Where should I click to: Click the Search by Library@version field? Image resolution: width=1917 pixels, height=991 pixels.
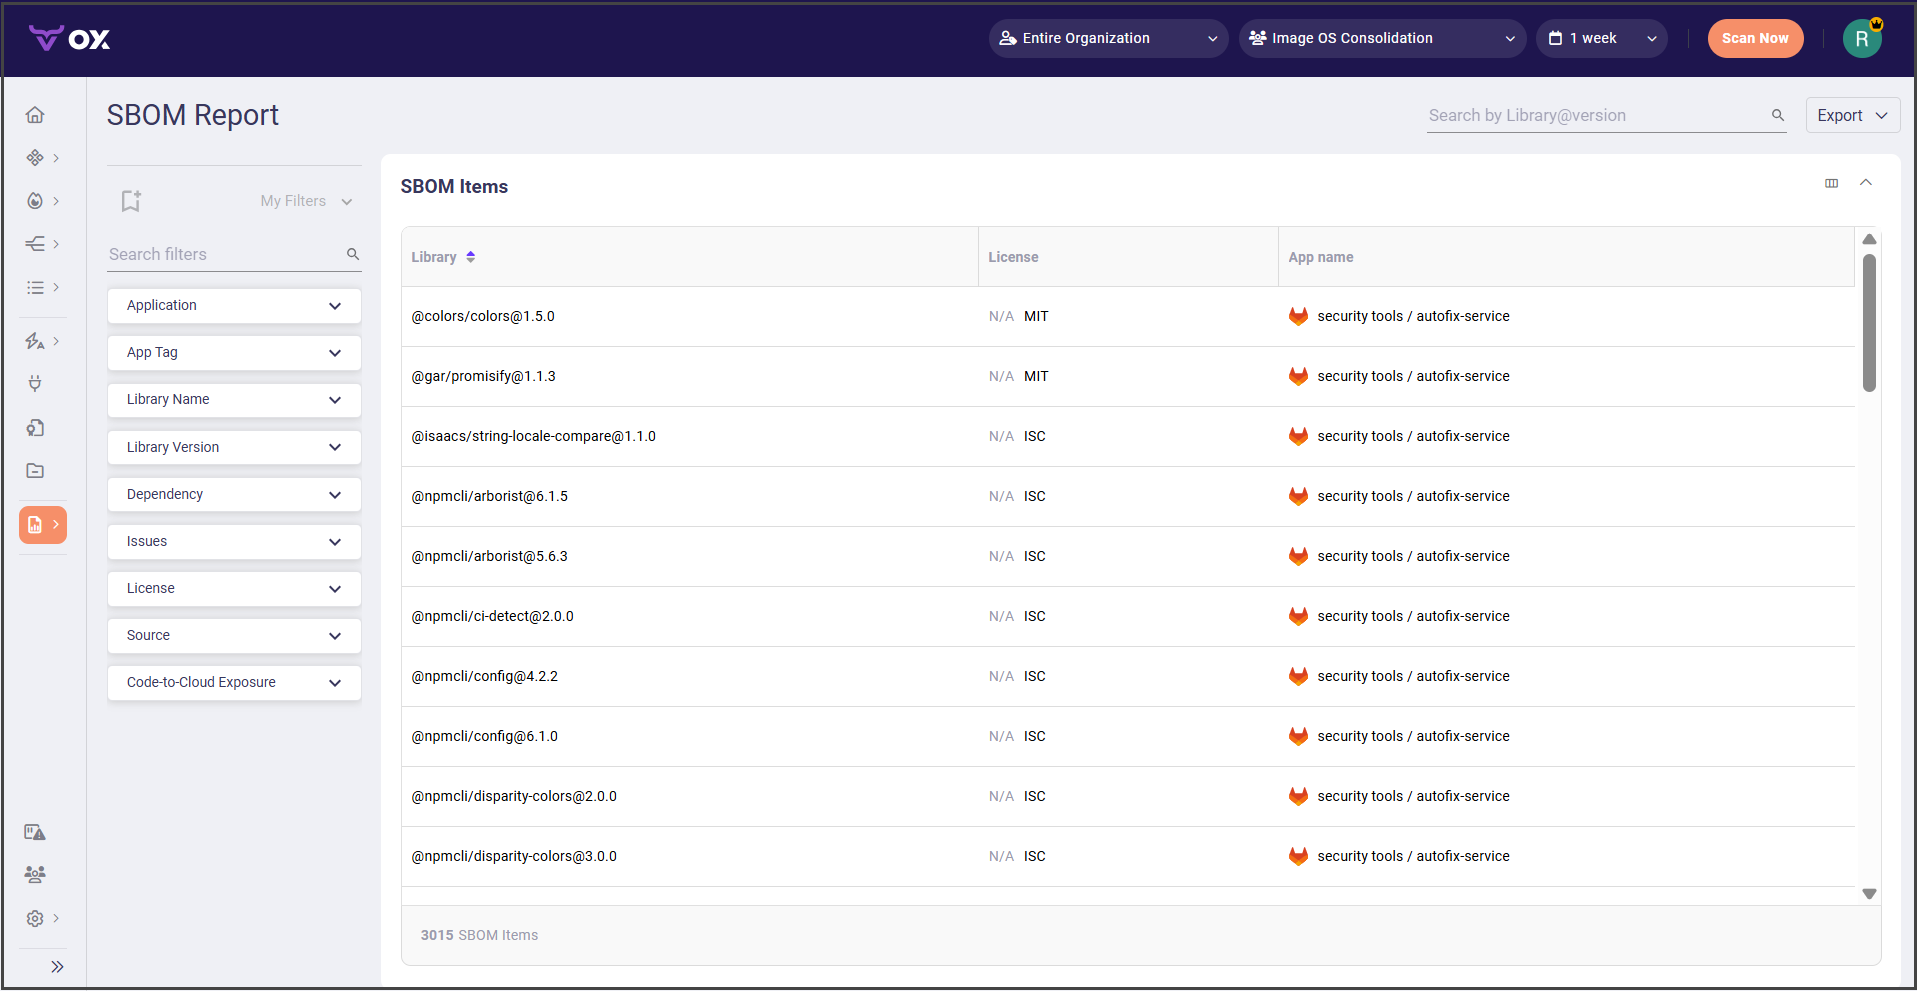tap(1596, 116)
